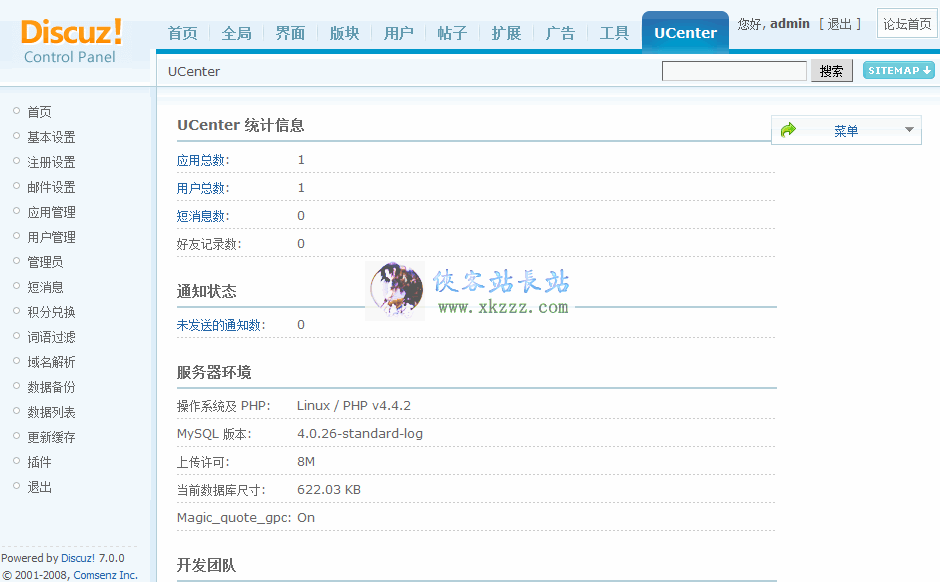Click the 退出 logout link in header

[x=839, y=24]
